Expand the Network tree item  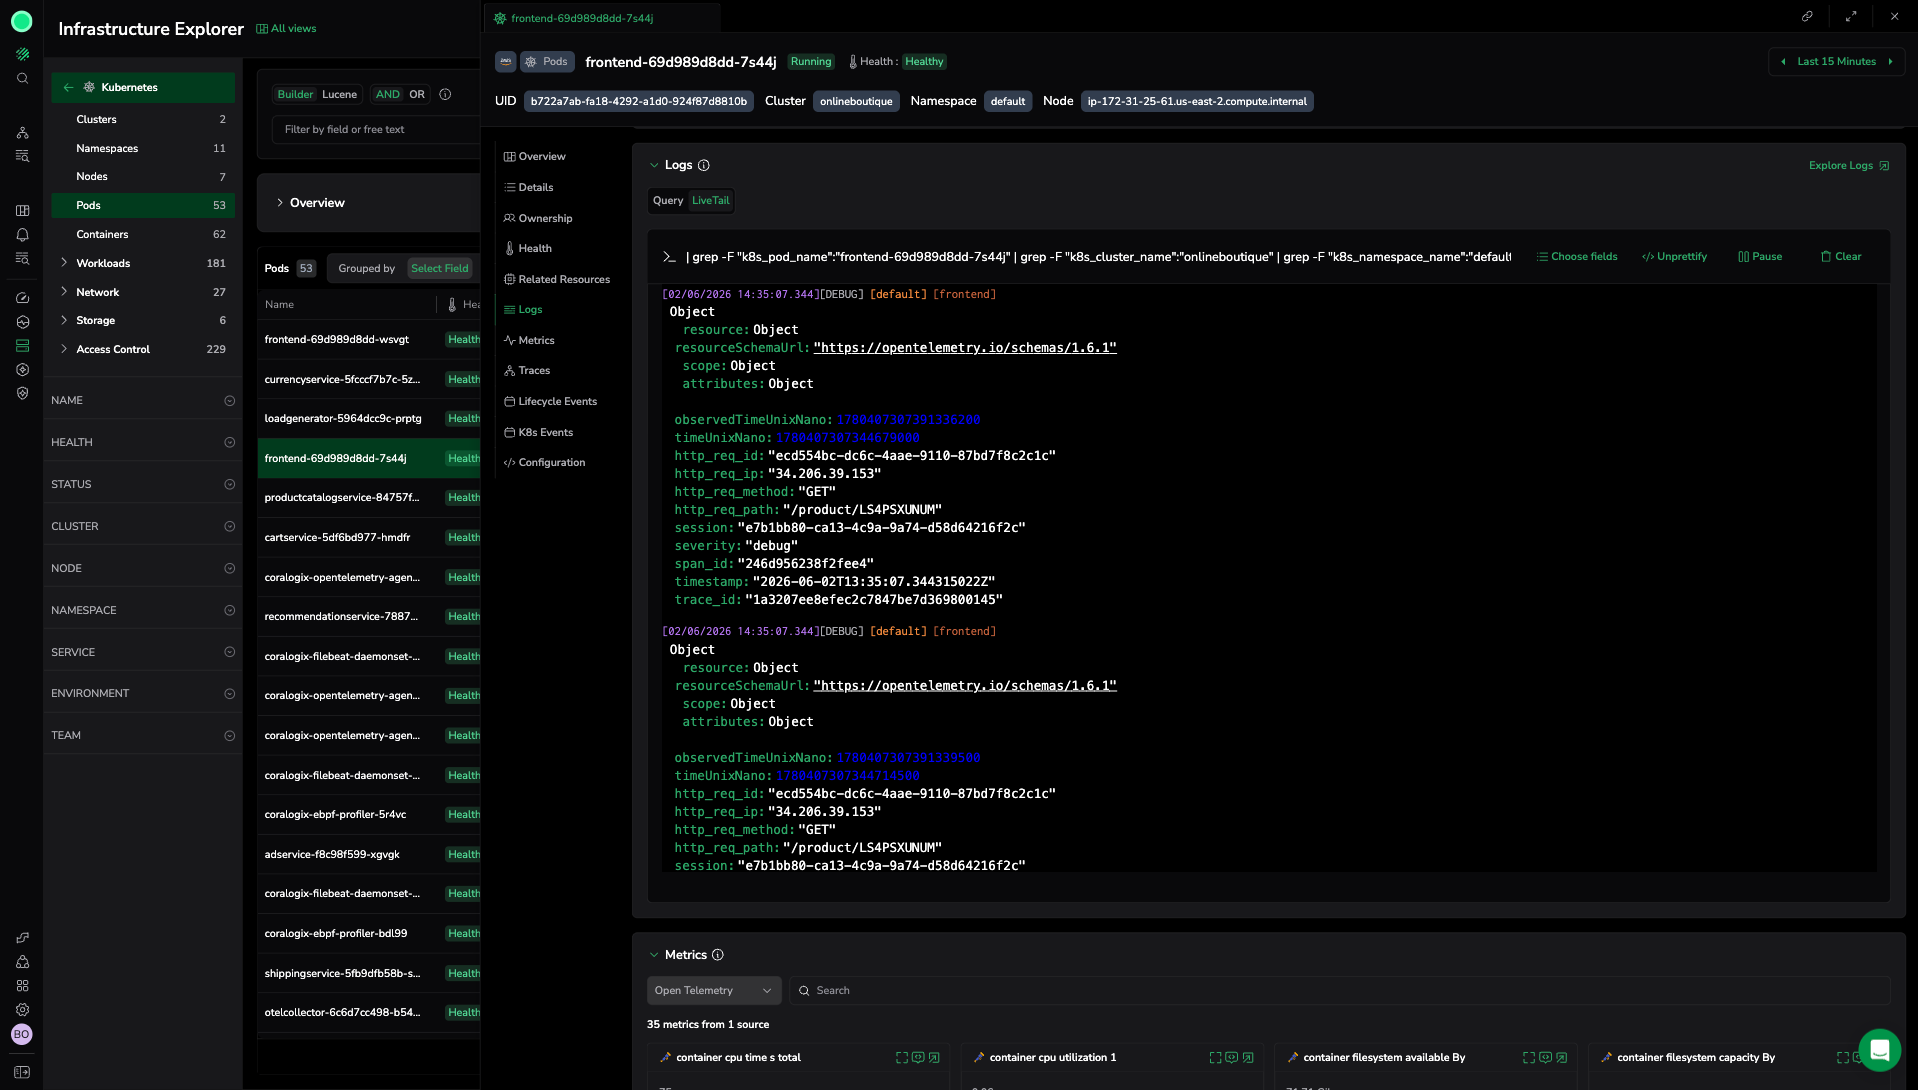[x=64, y=293]
